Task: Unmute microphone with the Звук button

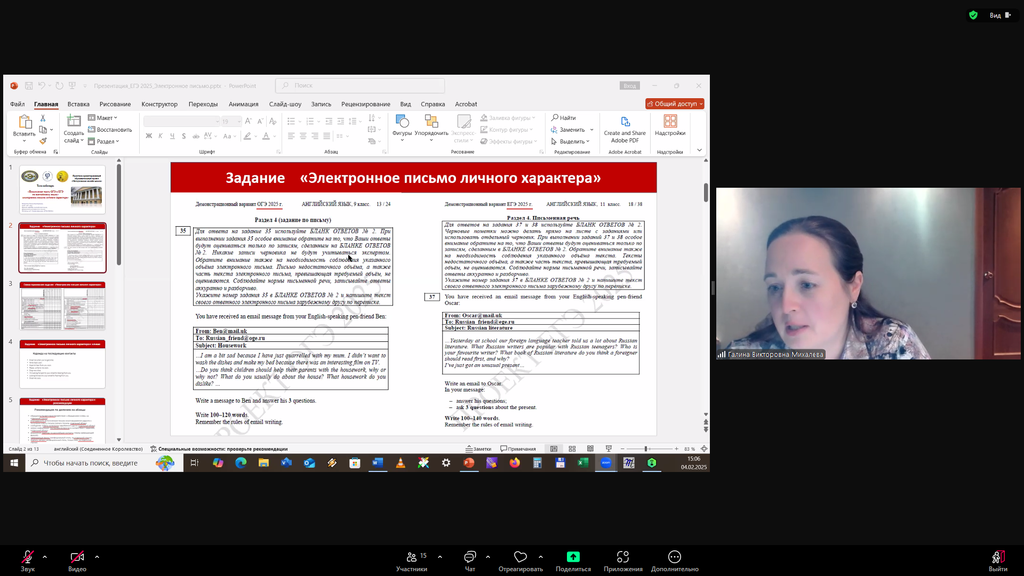Action: 27,560
